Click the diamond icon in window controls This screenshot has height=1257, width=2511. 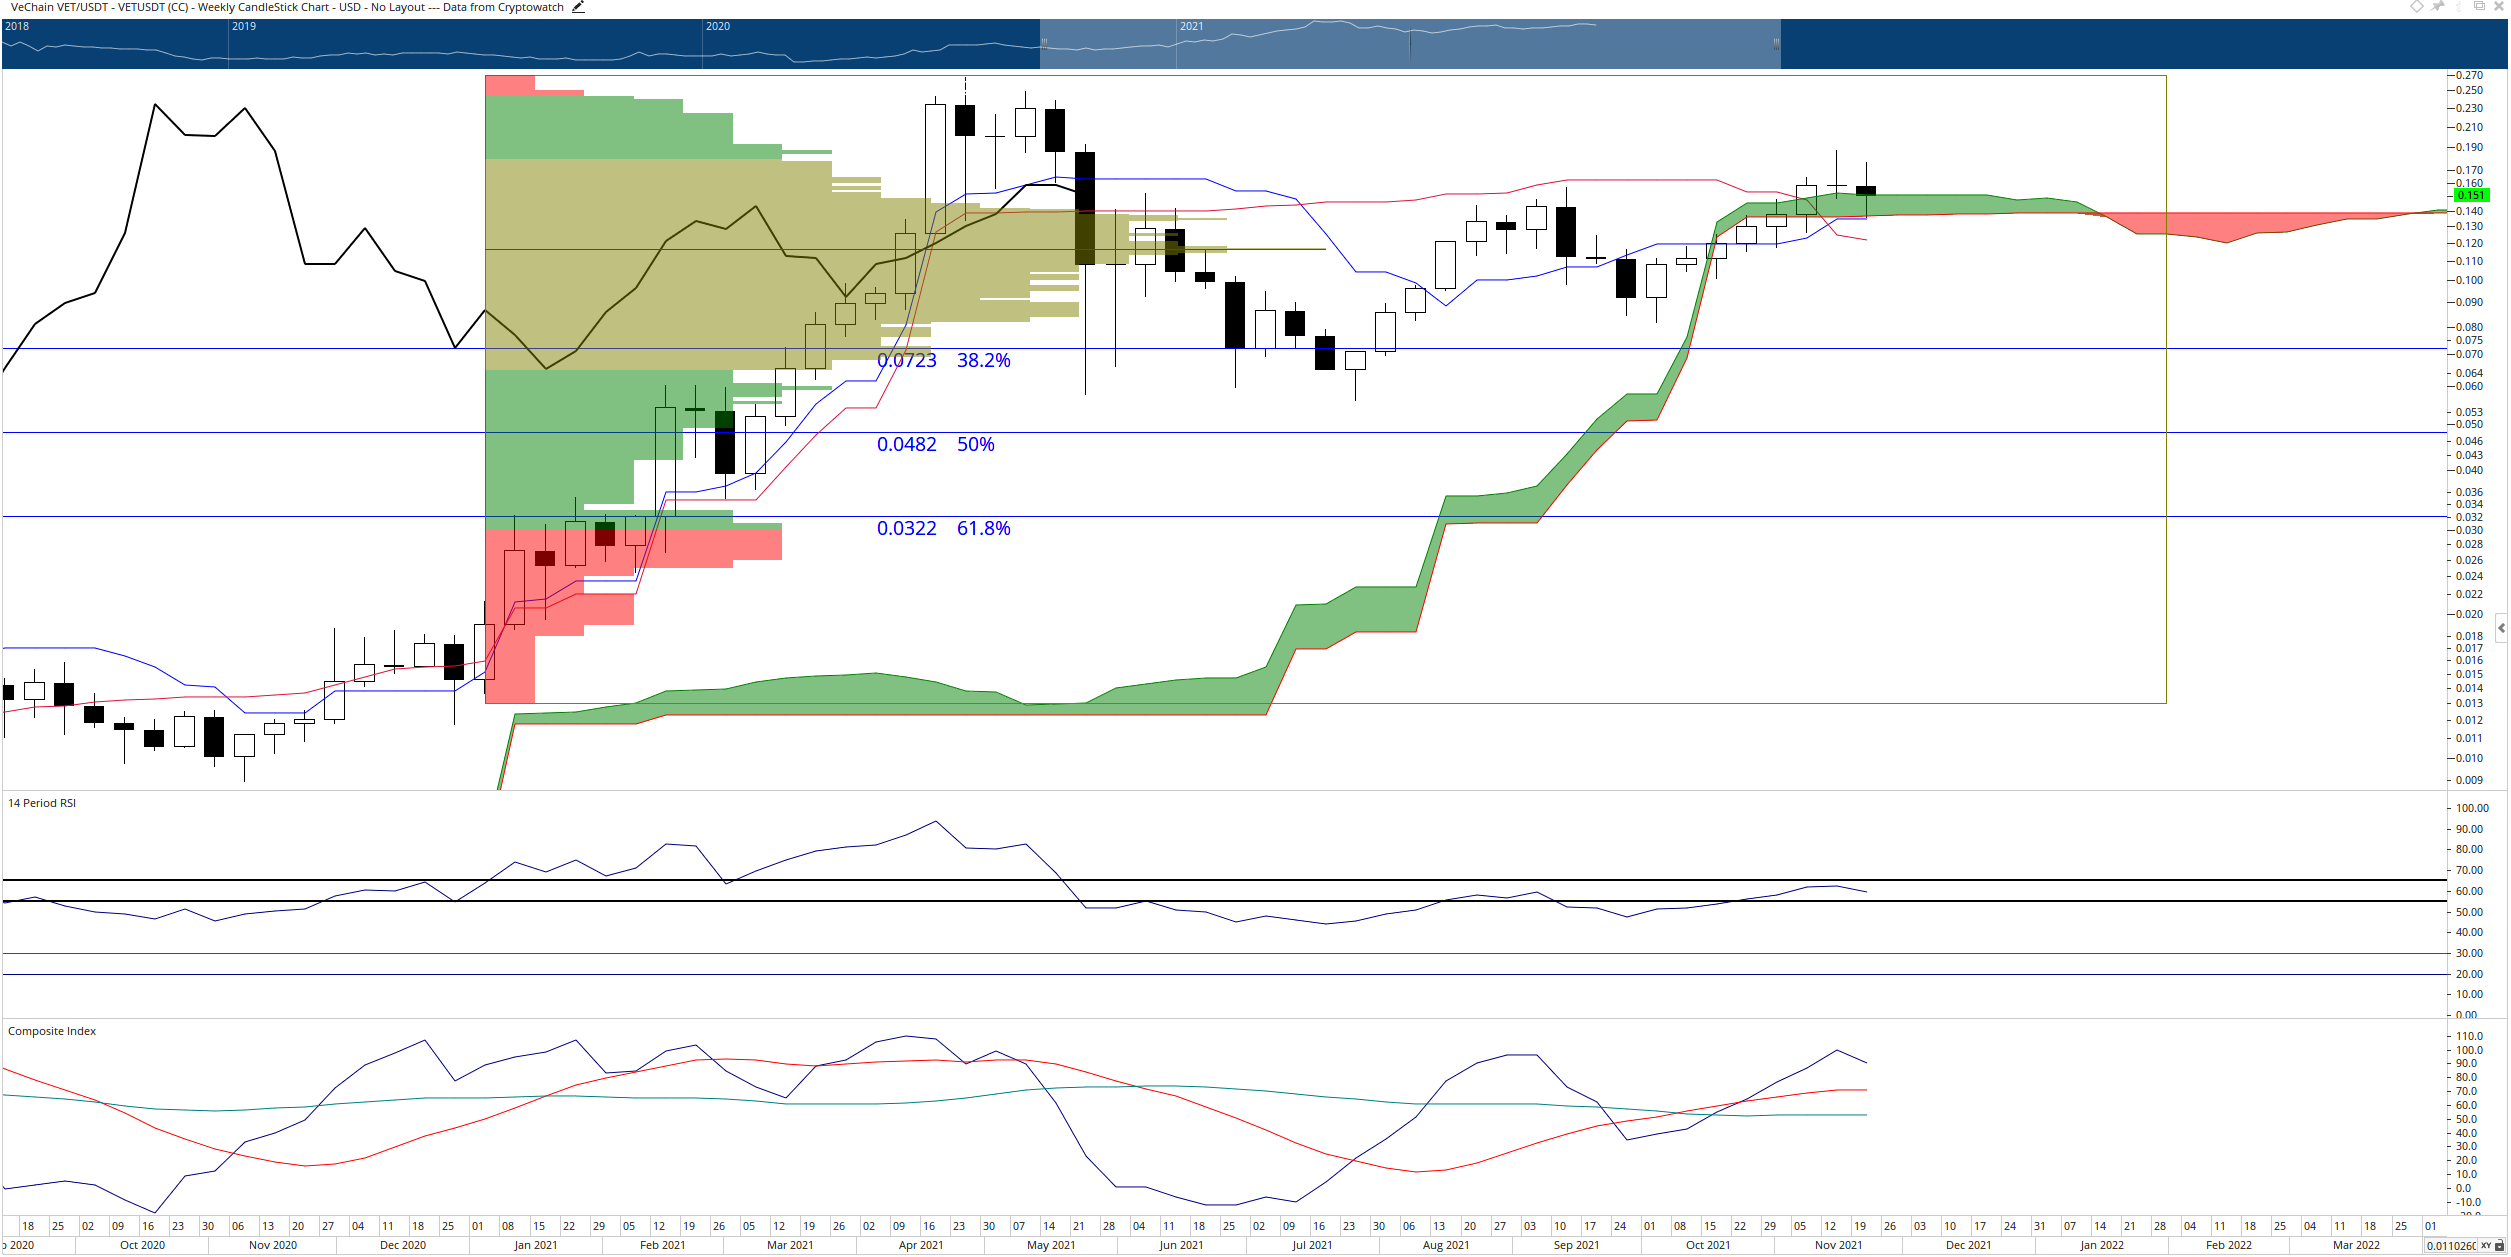coord(2417,6)
